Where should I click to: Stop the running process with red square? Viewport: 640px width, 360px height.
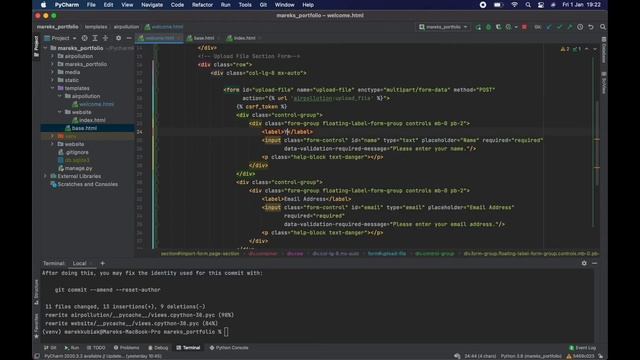pos(524,27)
